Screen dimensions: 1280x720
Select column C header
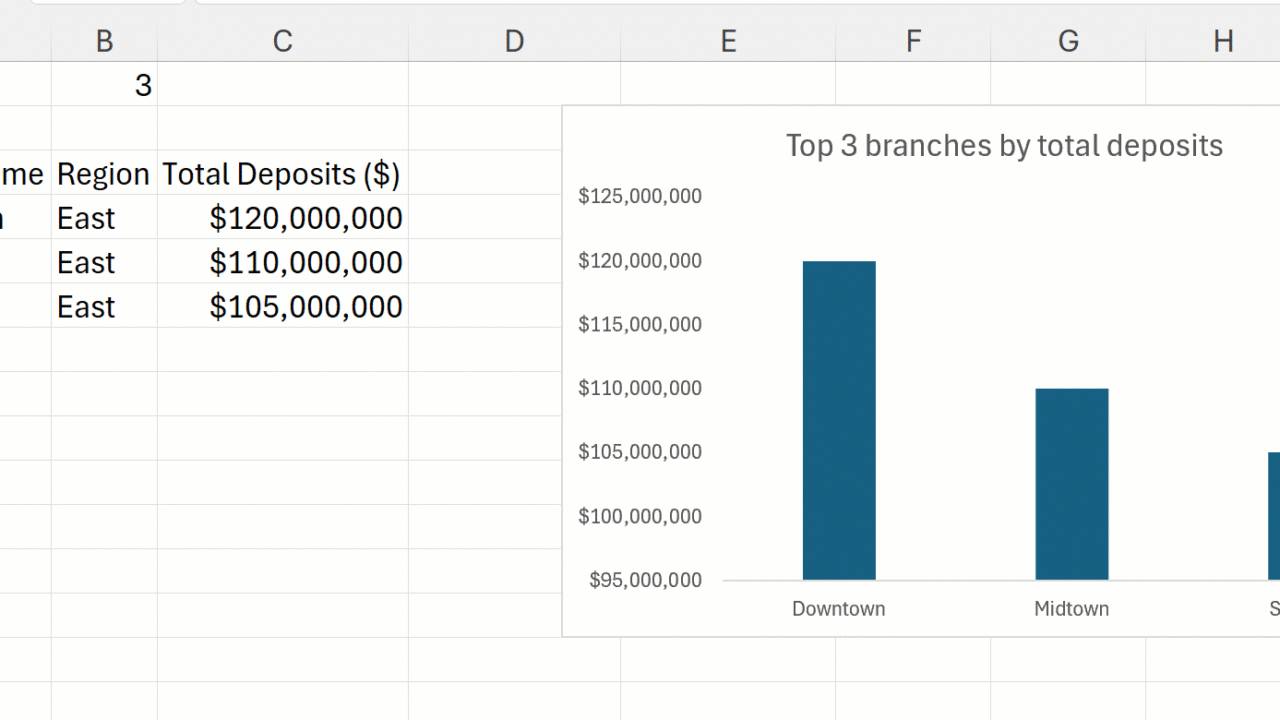pyautogui.click(x=282, y=41)
